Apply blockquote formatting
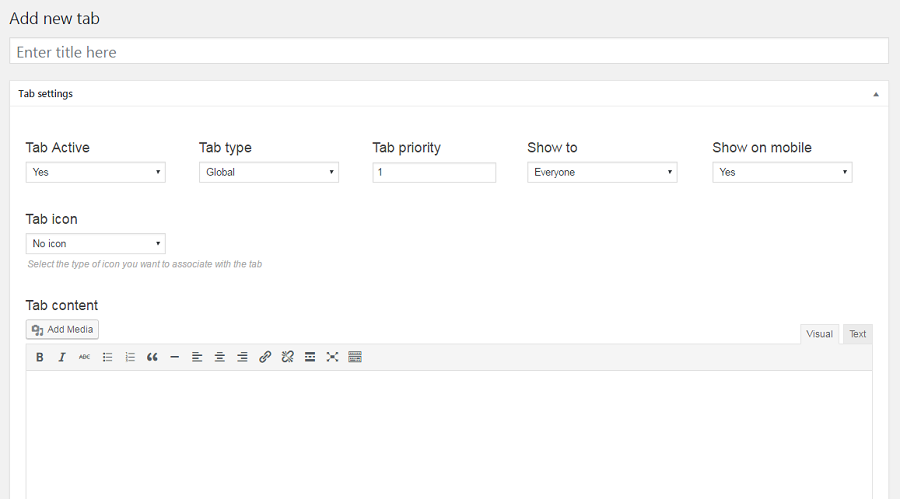Screen dimensions: 900x499 [x=152, y=357]
